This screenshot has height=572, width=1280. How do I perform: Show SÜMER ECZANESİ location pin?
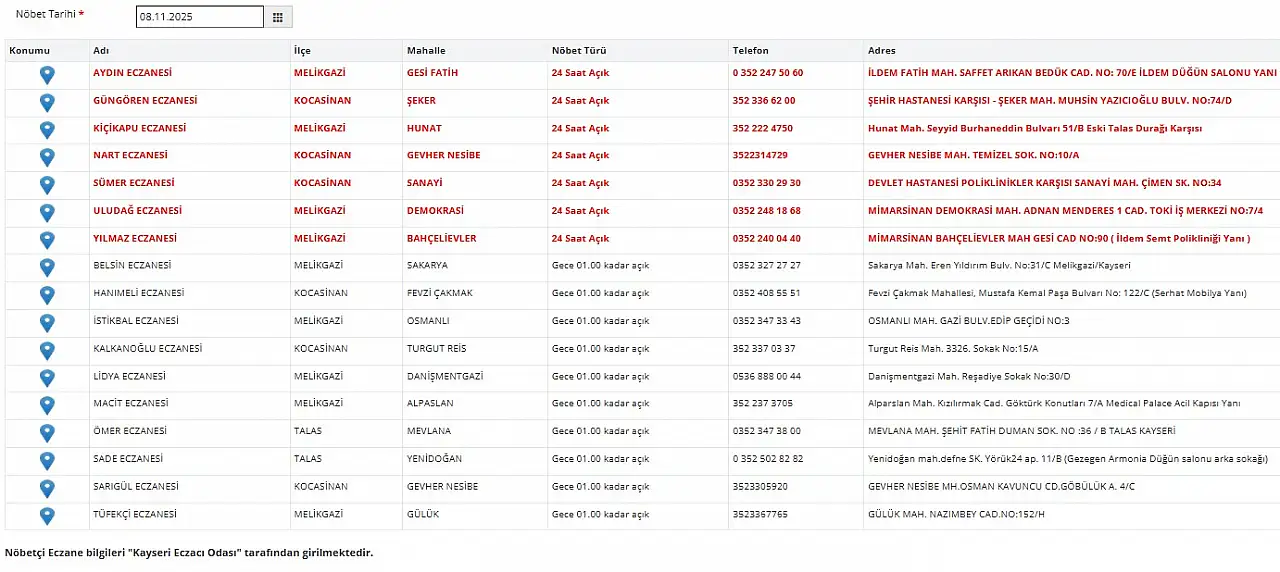click(47, 184)
